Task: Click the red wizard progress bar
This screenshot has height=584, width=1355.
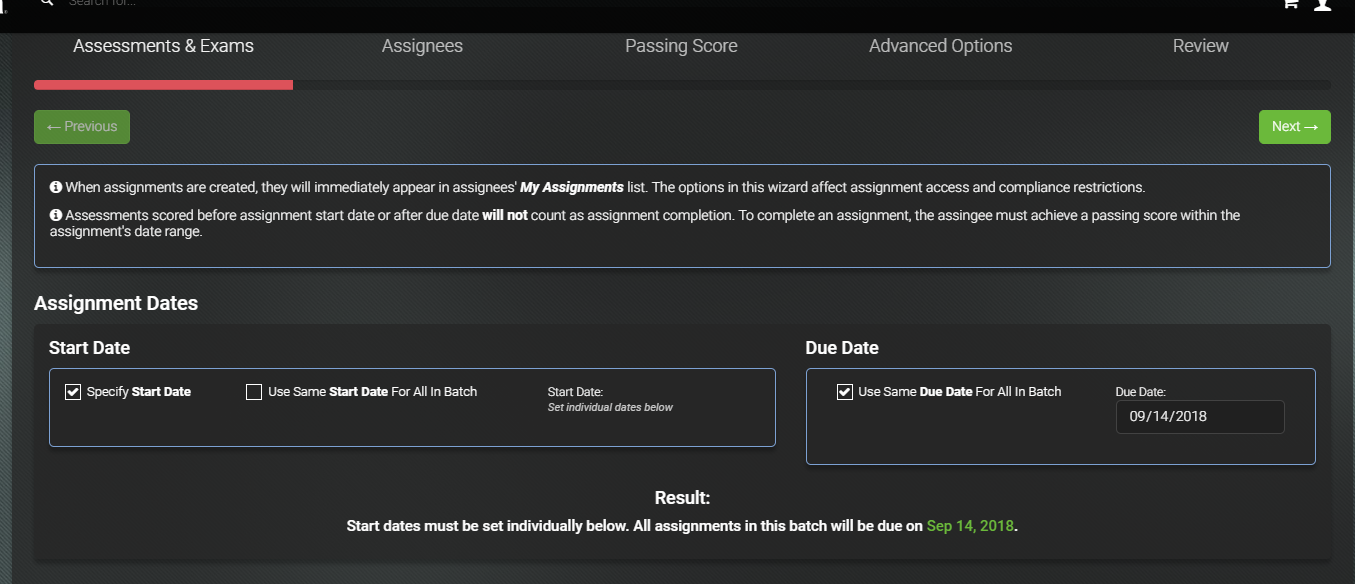Action: point(163,85)
